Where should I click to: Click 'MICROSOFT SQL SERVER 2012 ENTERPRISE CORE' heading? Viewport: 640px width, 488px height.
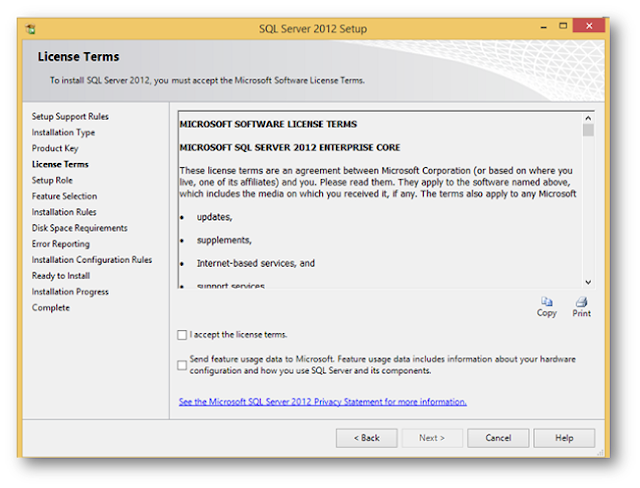pyautogui.click(x=290, y=147)
